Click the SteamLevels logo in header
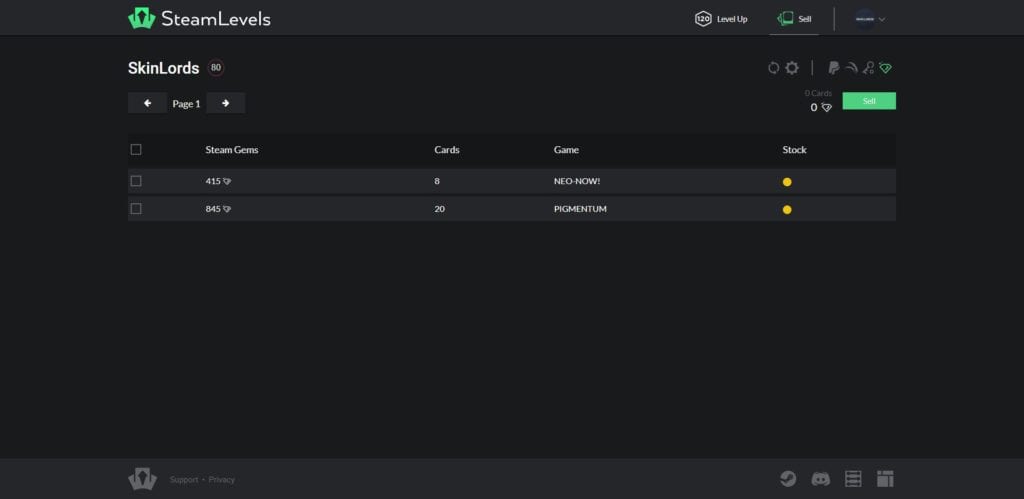1024x499 pixels. [x=199, y=18]
